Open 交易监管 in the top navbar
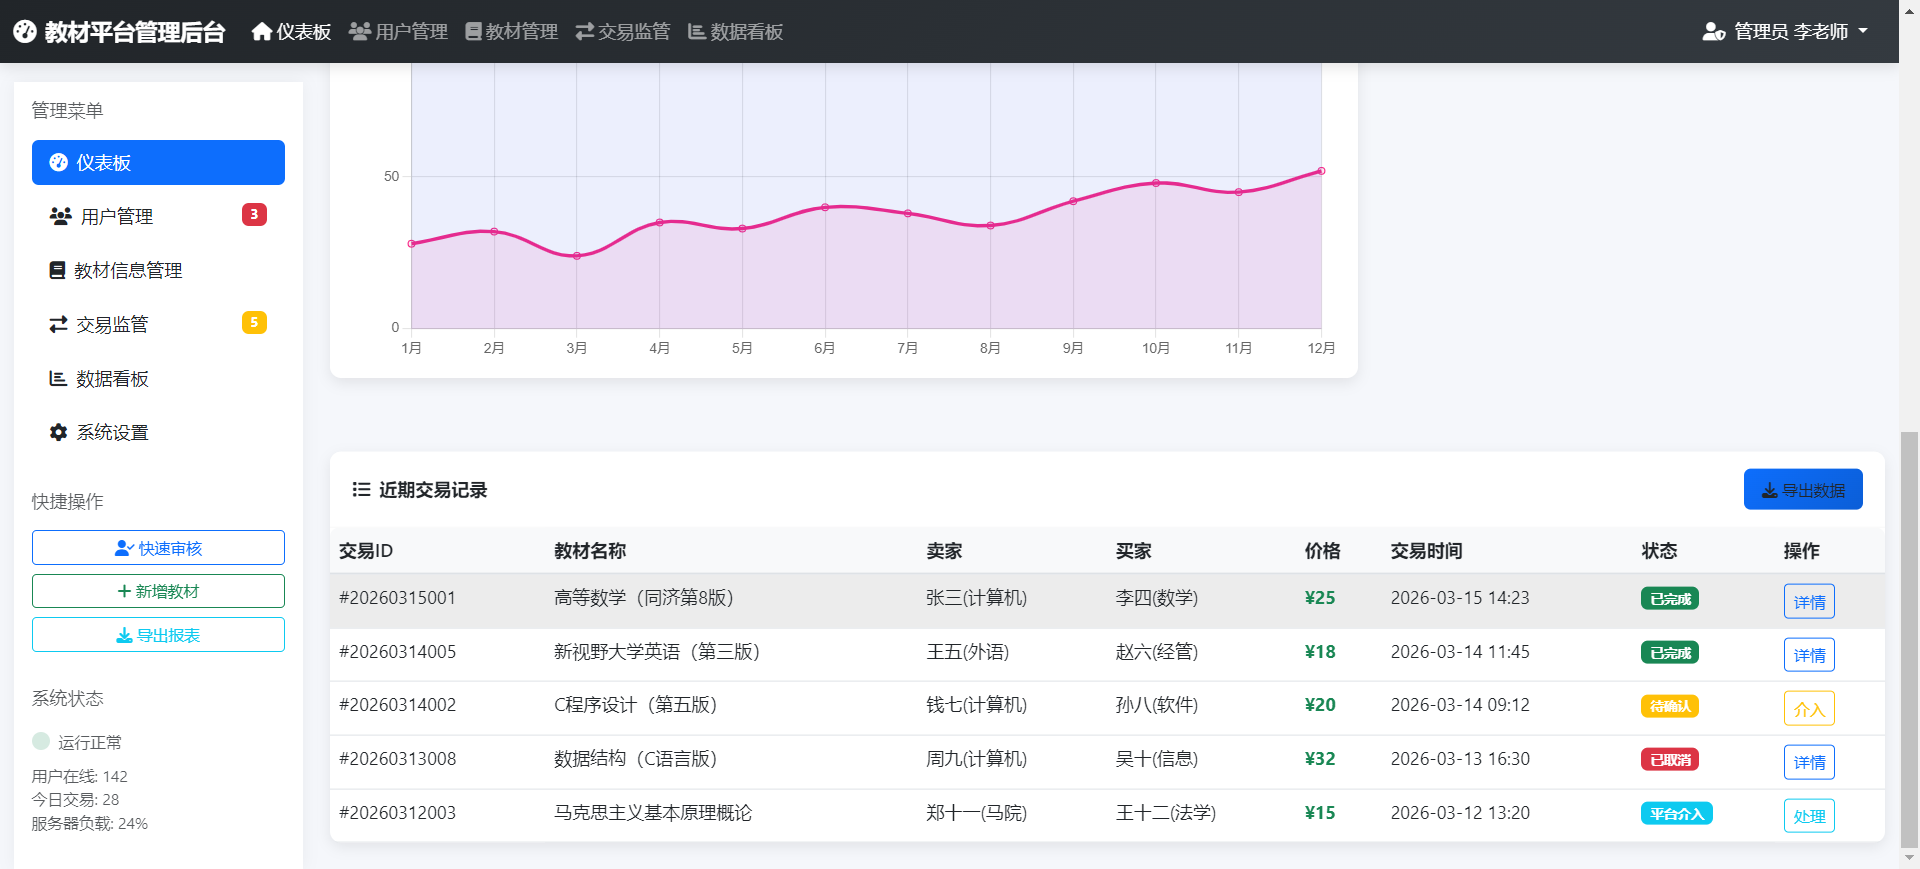 click(623, 32)
